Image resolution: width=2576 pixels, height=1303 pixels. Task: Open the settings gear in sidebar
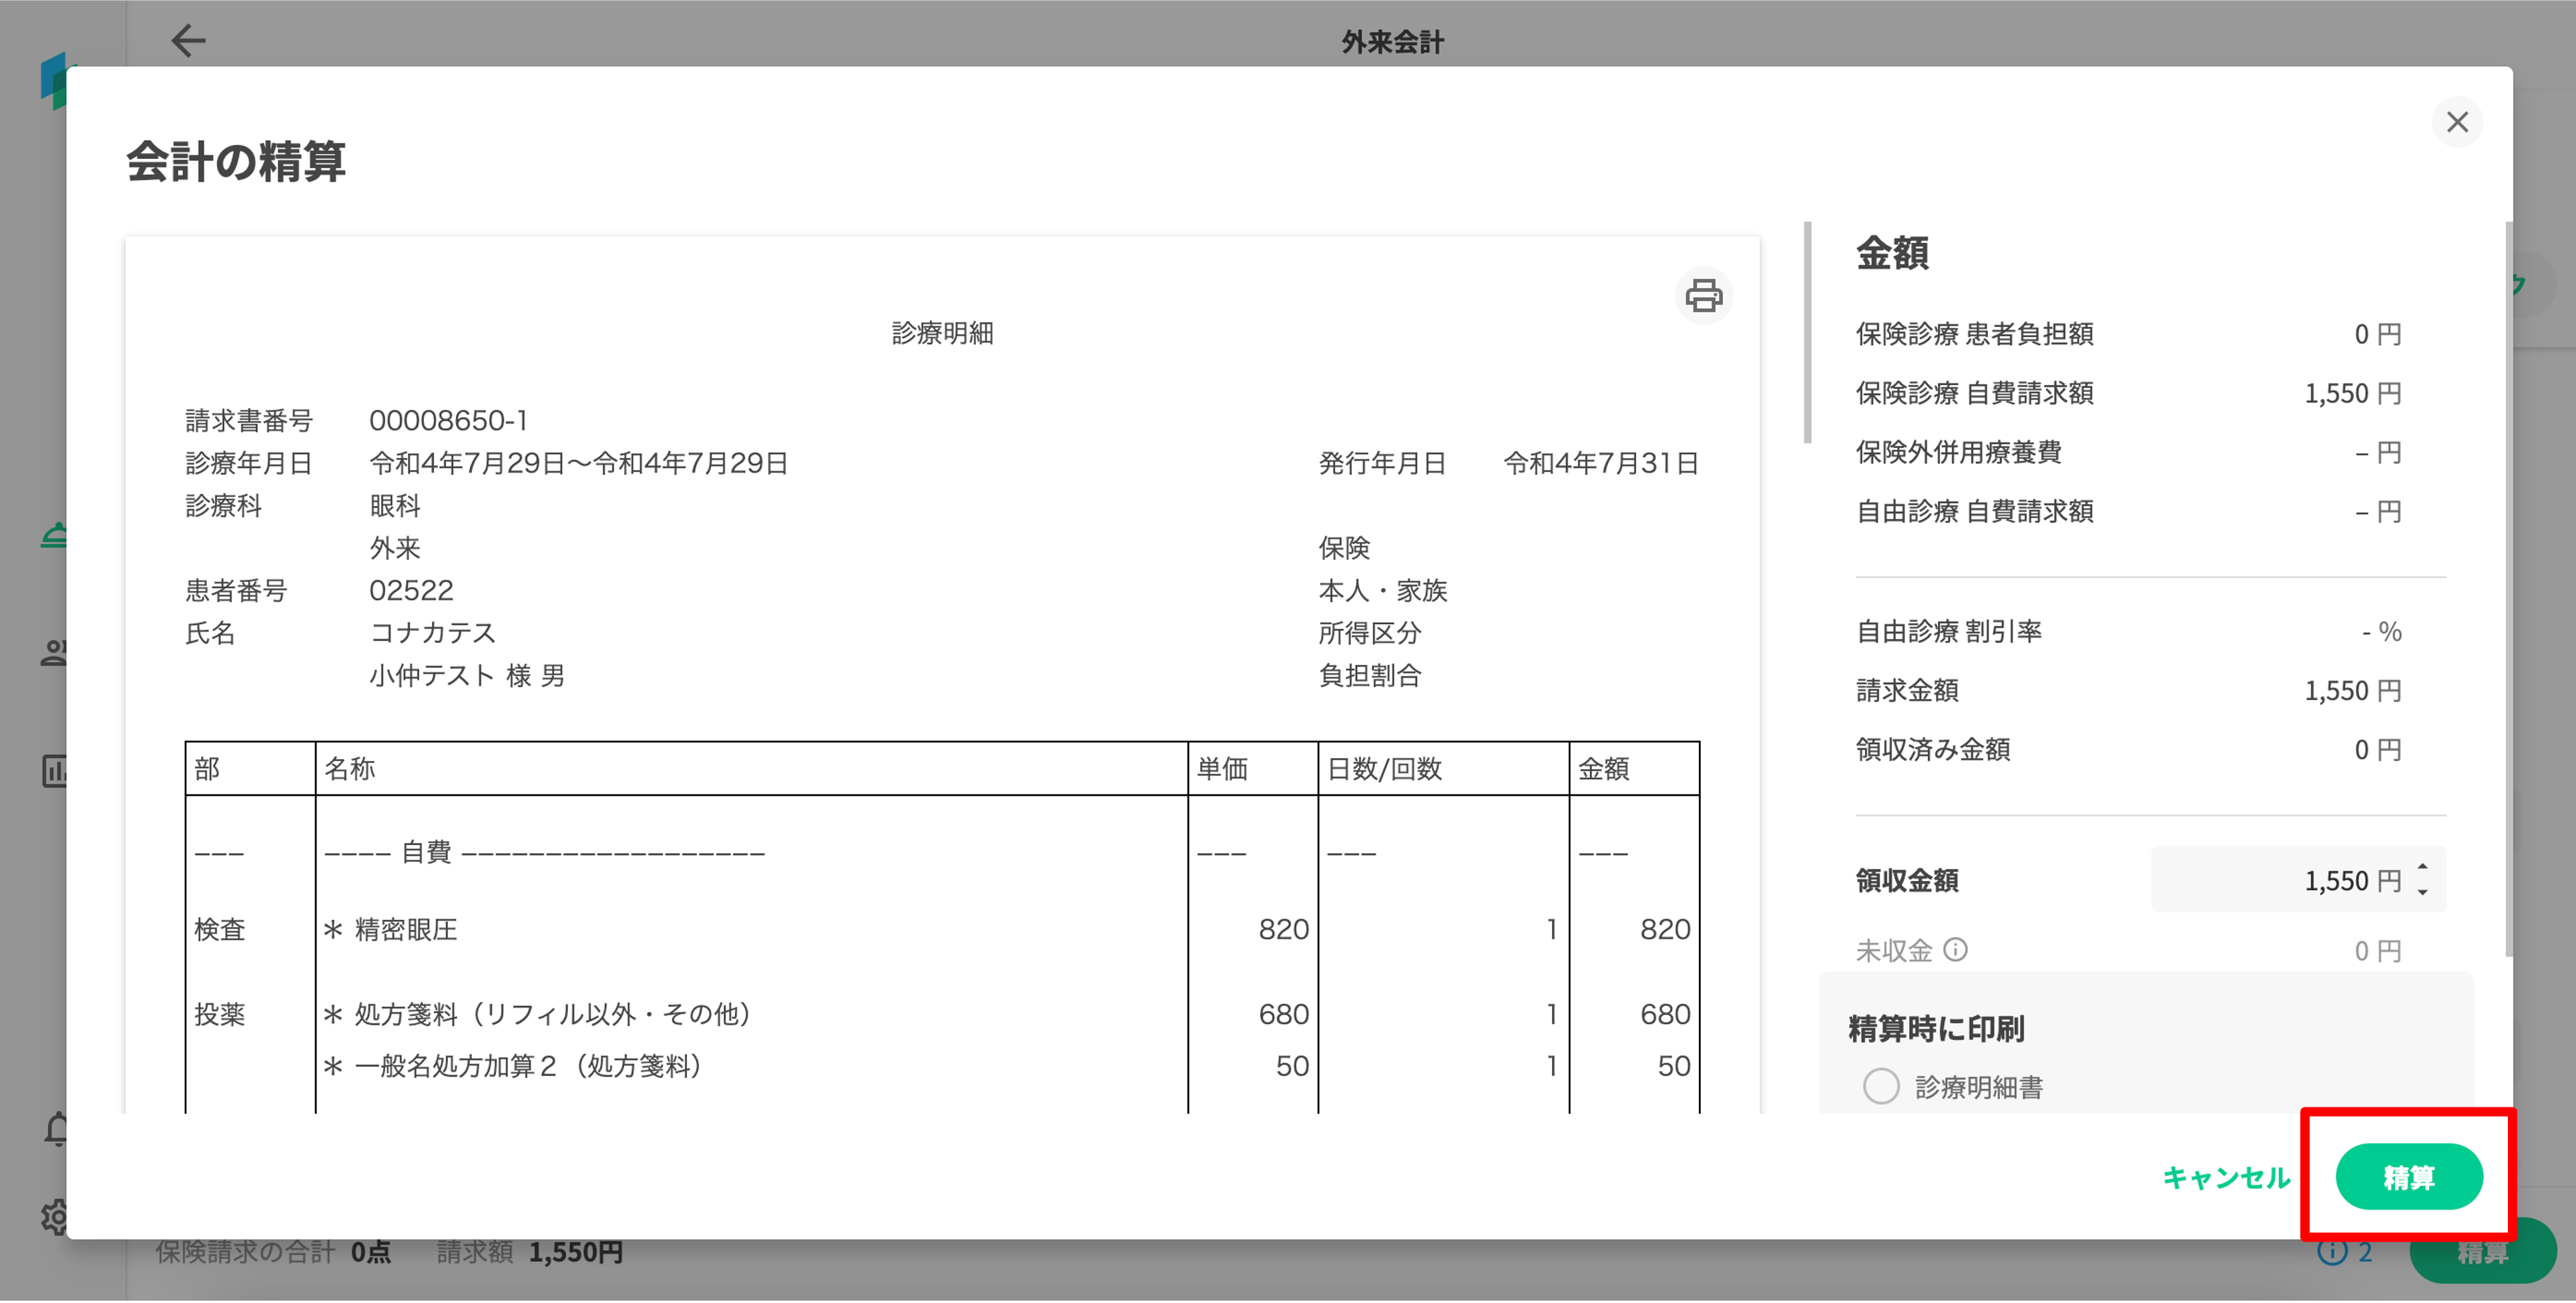pos(54,1217)
